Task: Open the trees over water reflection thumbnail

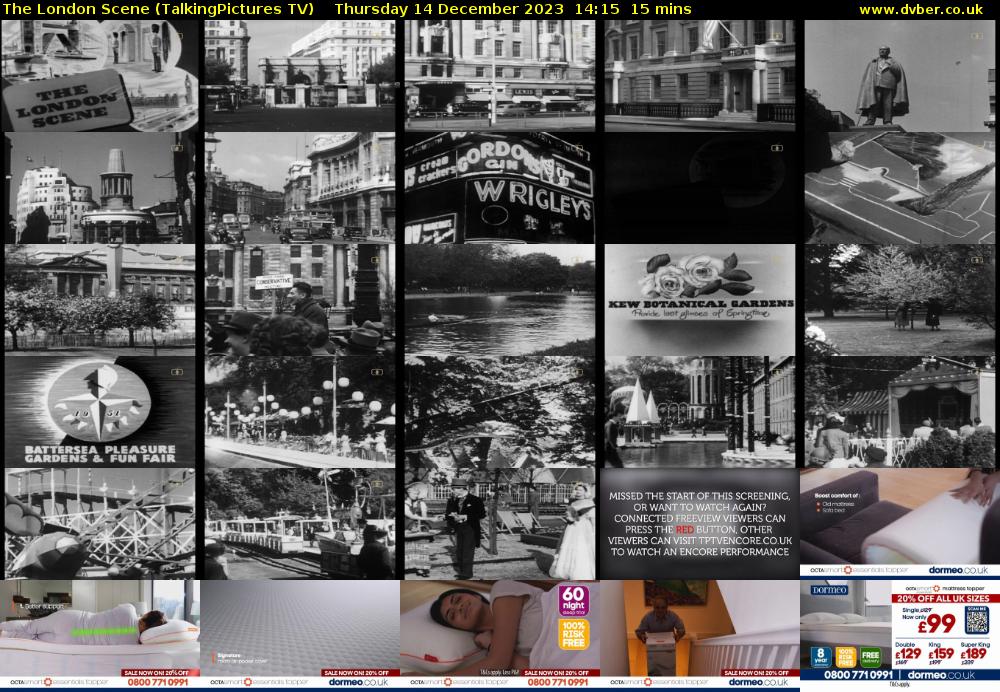Action: (x=500, y=412)
